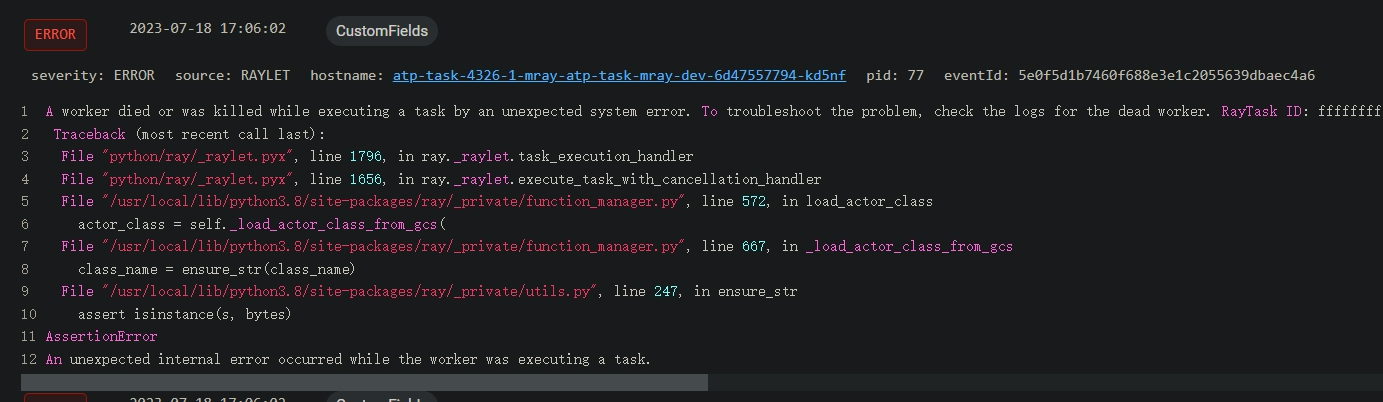Select the eventId value 5e0f5d1b7460f688e3e1c2055639dbaec4a6
1383x402 pixels.
point(1167,75)
